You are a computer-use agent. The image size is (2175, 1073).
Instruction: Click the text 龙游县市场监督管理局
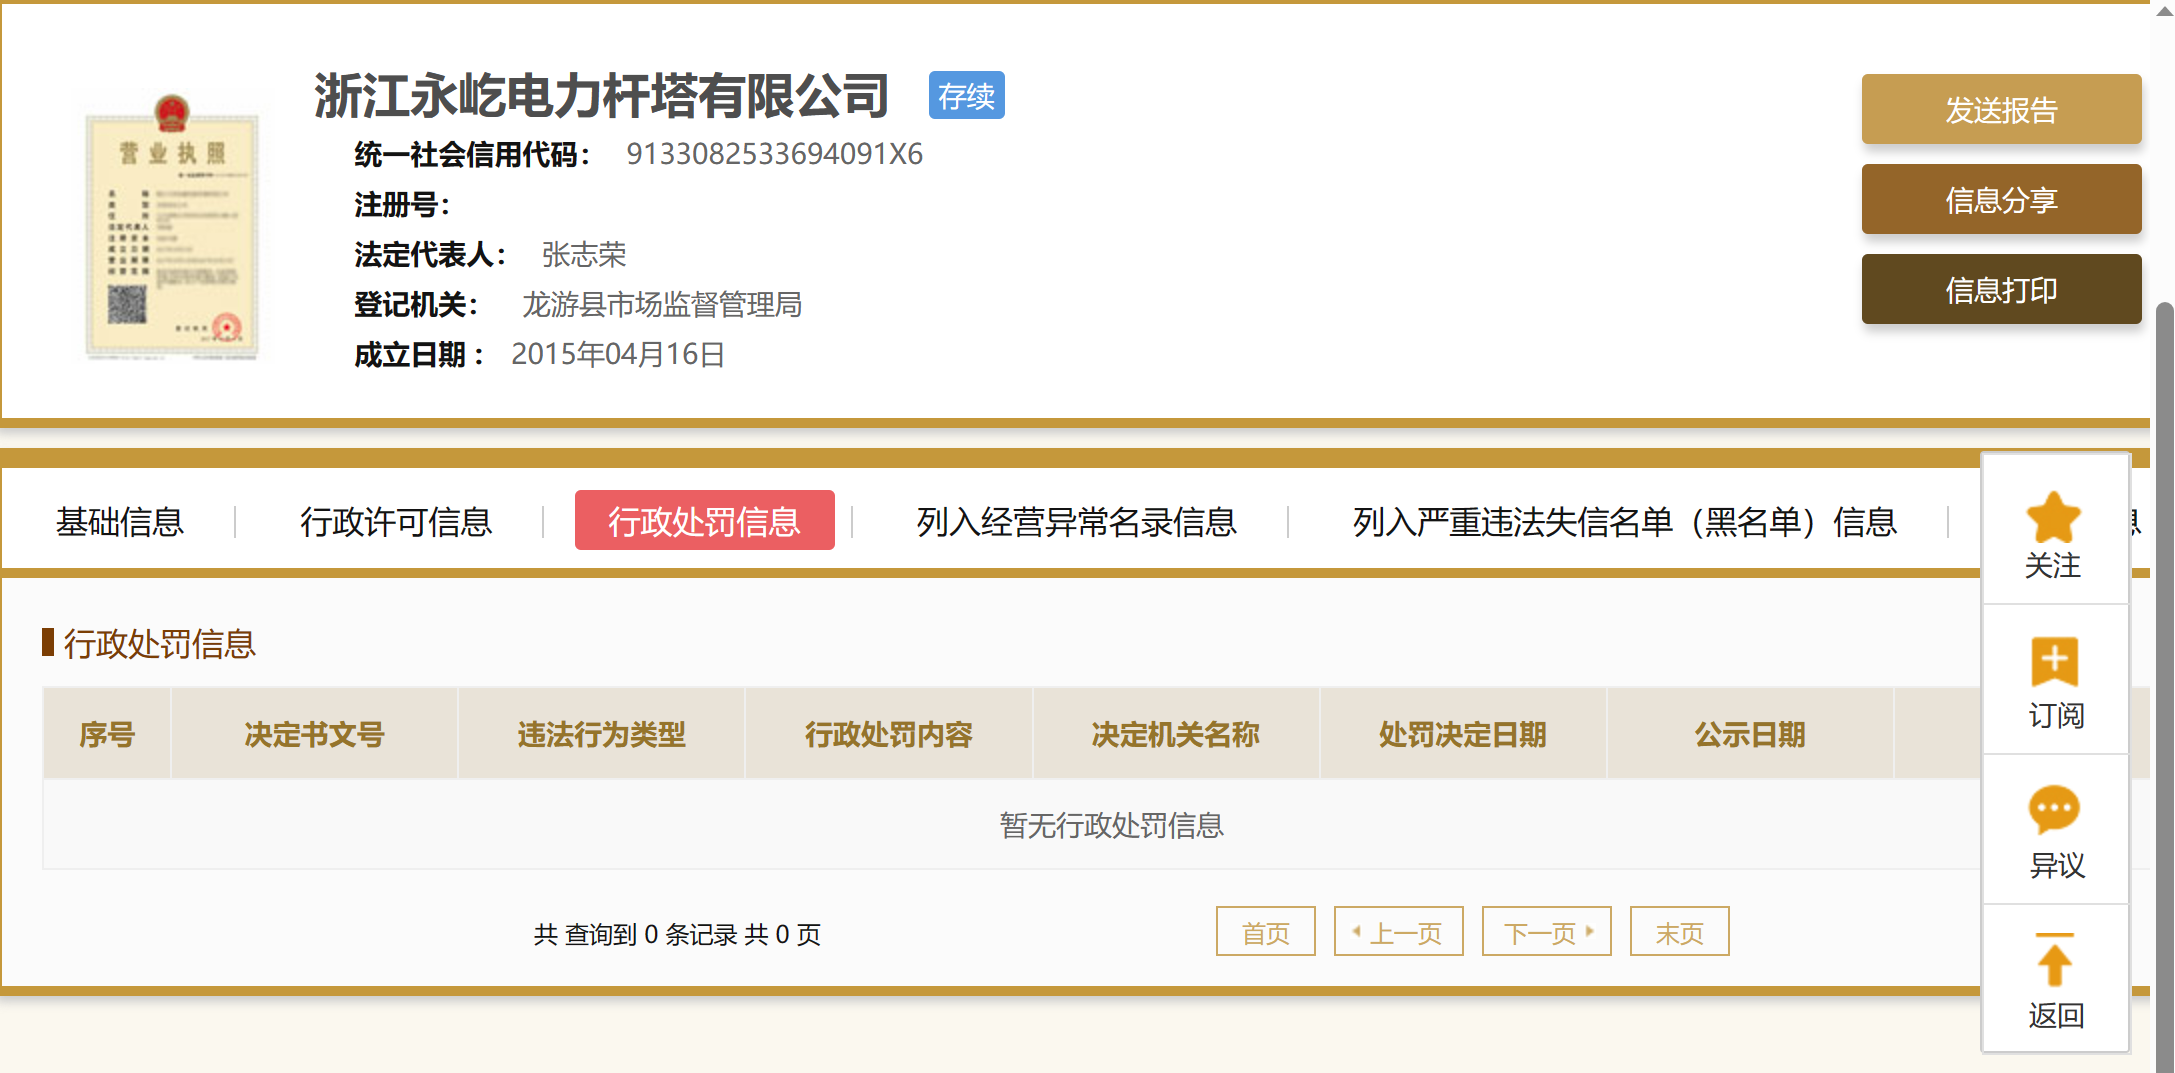[x=662, y=304]
